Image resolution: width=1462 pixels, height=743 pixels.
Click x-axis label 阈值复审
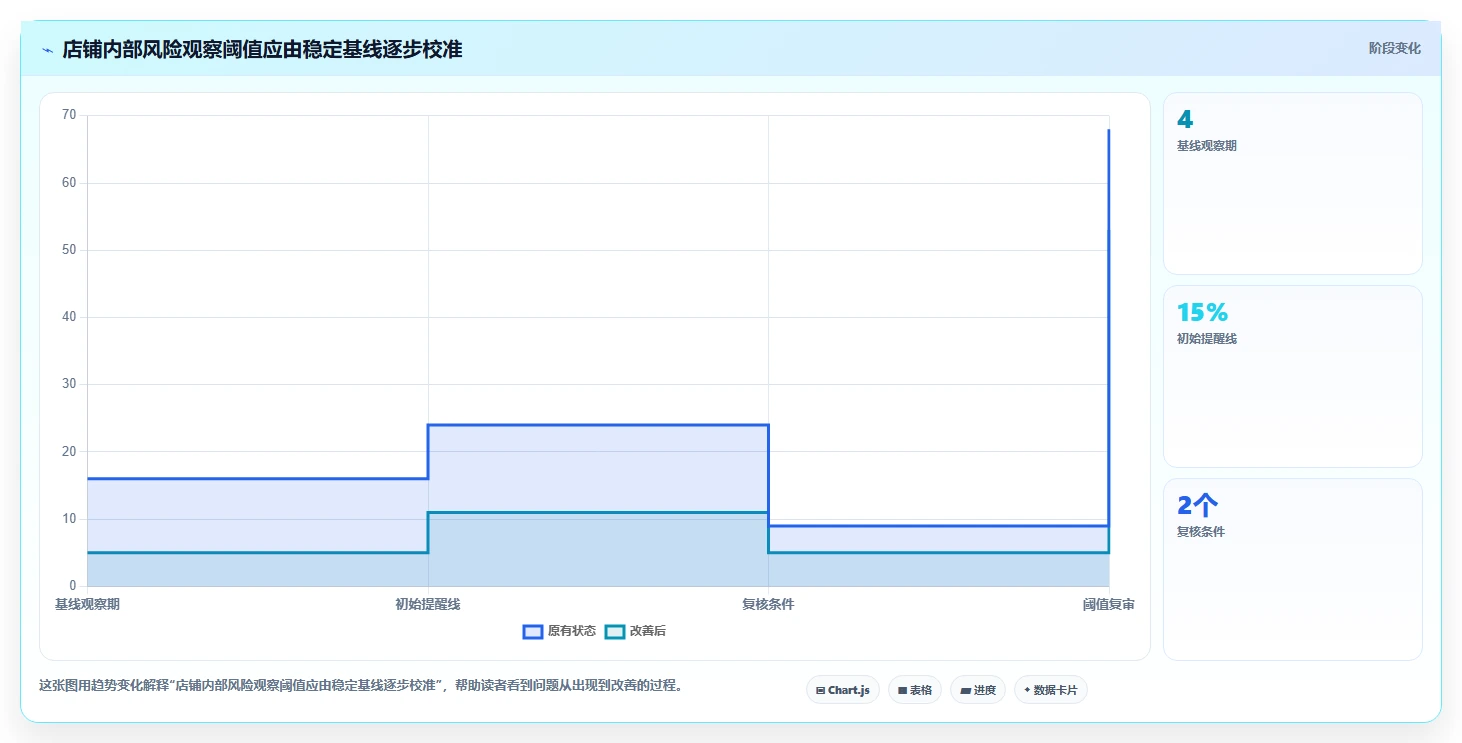(x=1109, y=604)
